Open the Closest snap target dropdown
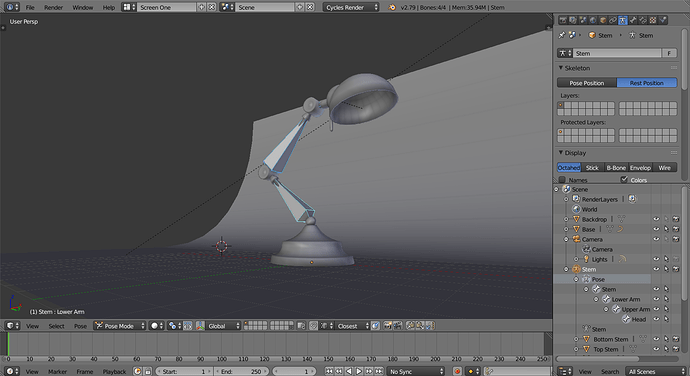This screenshot has height=376, width=690. coord(352,326)
